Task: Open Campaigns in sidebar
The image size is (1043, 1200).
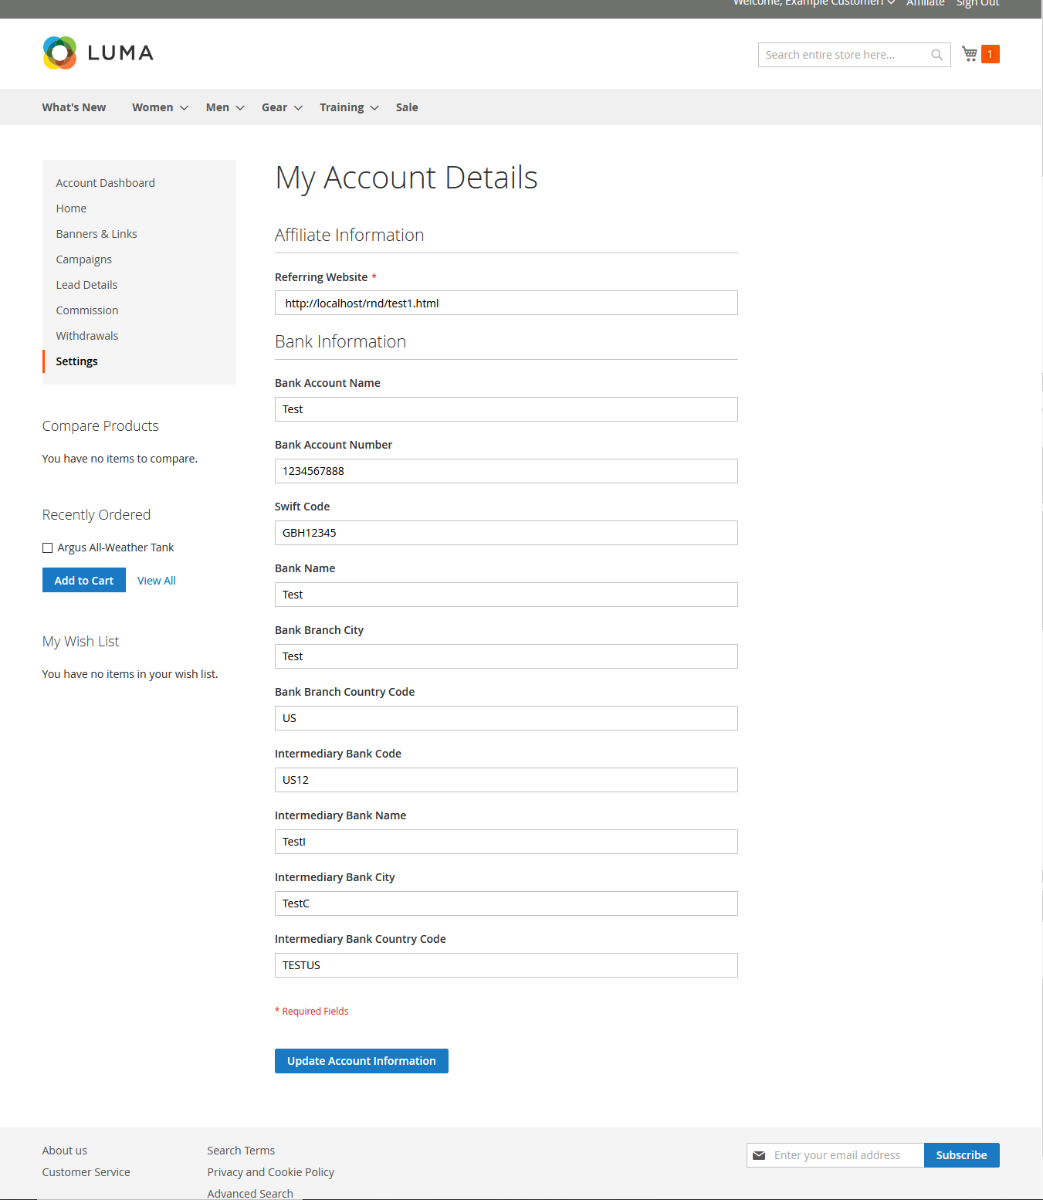Action: pos(84,259)
